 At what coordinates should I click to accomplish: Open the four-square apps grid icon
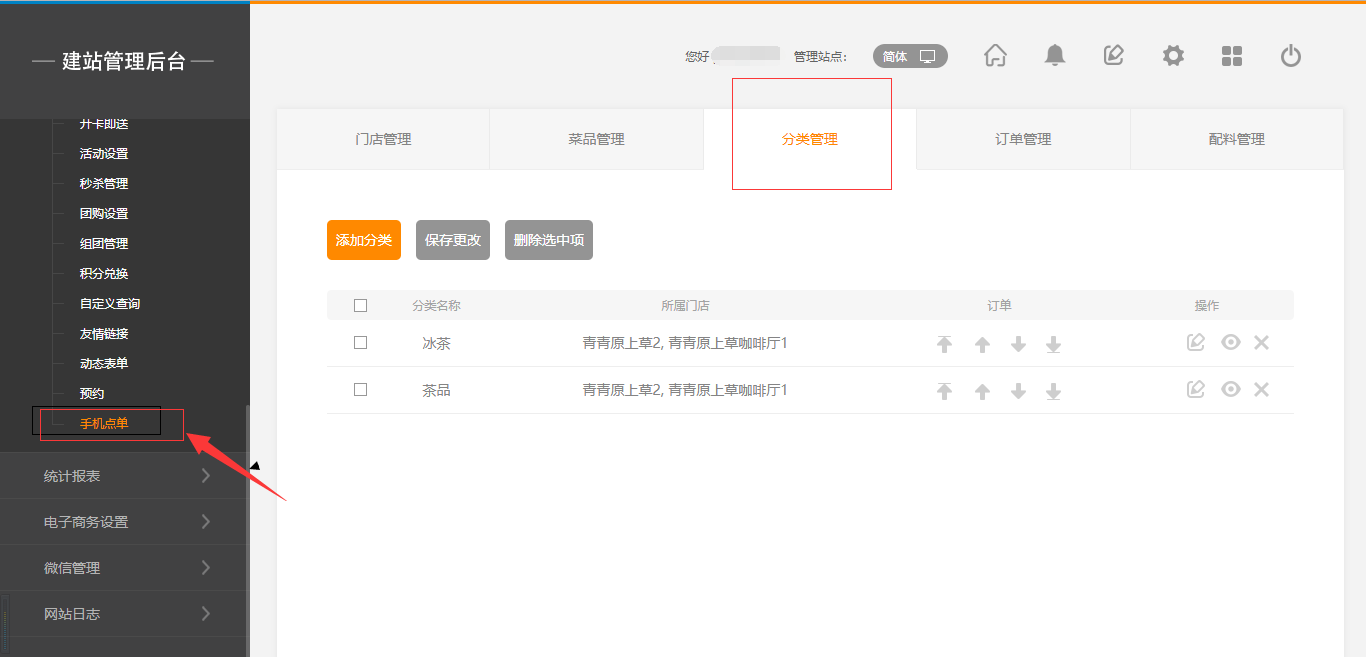[x=1232, y=56]
